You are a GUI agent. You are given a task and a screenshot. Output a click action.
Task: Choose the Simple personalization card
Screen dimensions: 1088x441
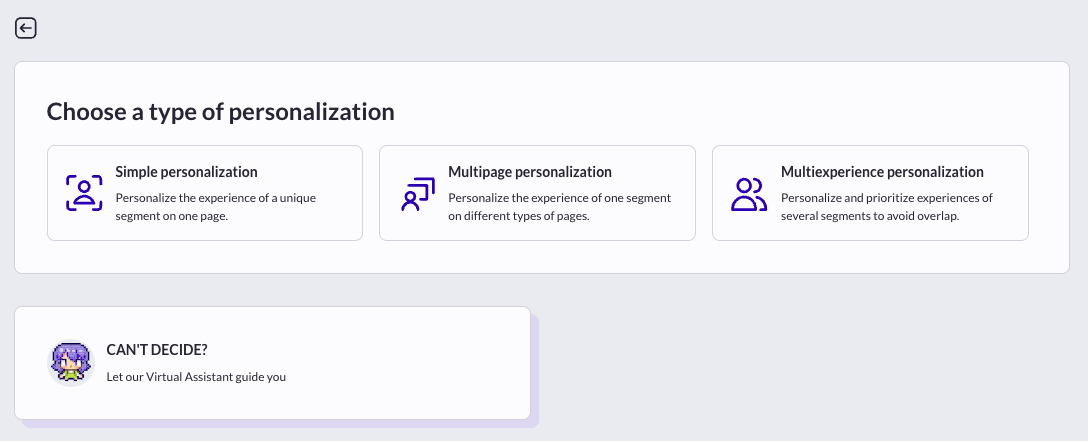pyautogui.click(x=205, y=193)
